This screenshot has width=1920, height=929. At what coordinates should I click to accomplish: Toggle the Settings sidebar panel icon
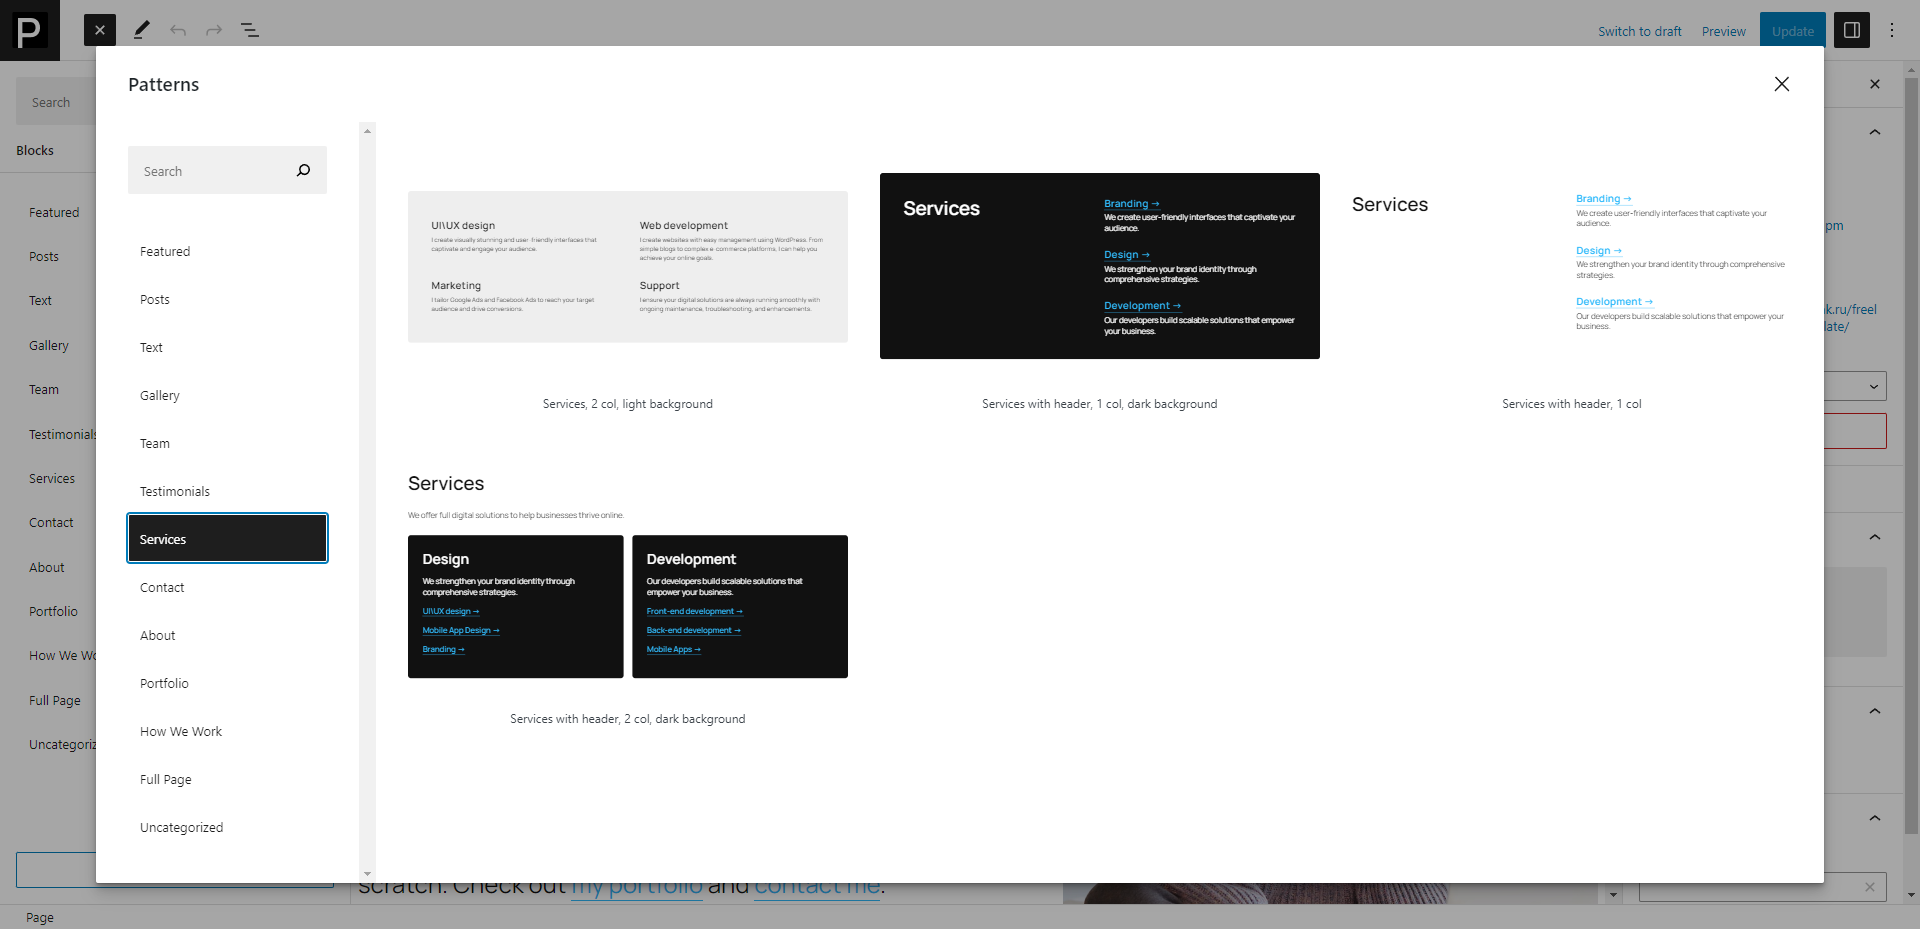coord(1851,30)
